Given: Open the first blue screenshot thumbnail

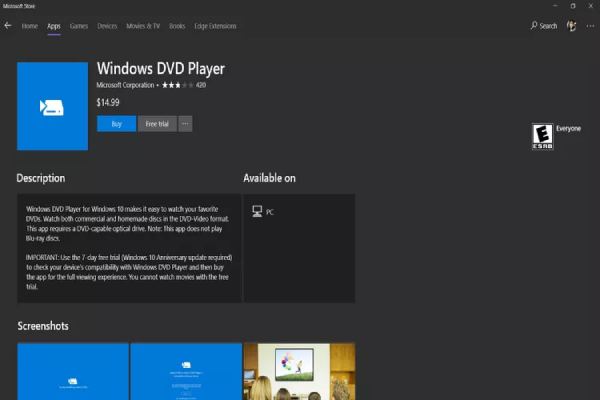Looking at the screenshot, I should pyautogui.click(x=73, y=371).
